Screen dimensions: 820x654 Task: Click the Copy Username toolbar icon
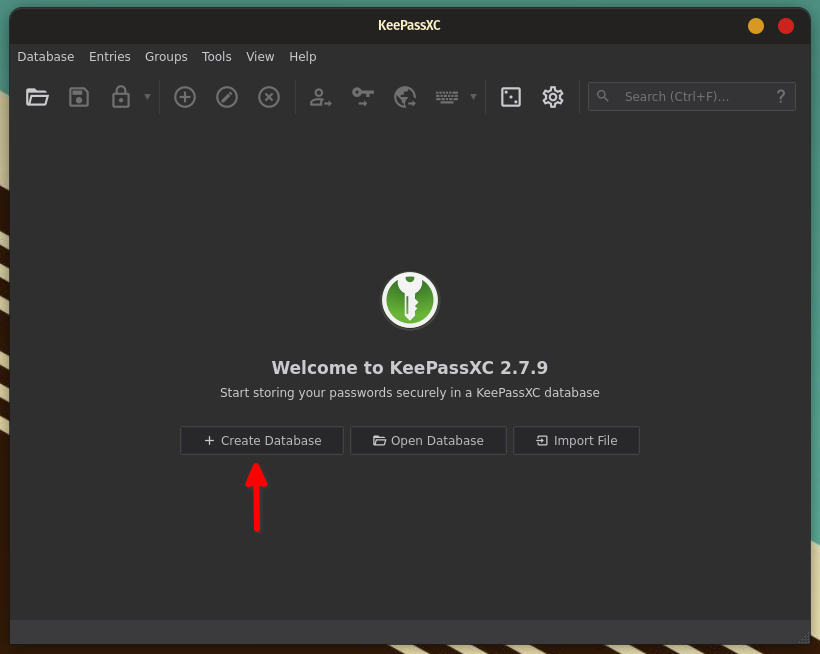pyautogui.click(x=320, y=97)
